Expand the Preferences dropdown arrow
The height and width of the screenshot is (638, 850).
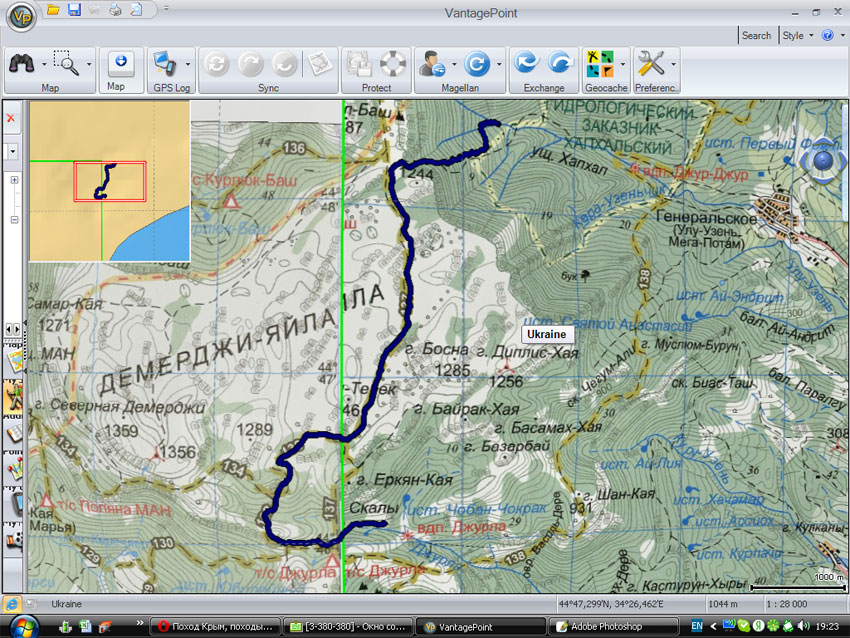[x=674, y=64]
